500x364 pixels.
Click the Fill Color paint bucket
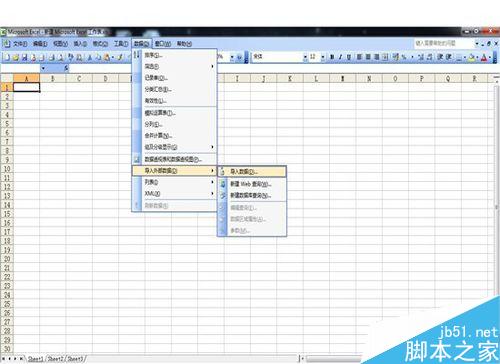(471, 57)
